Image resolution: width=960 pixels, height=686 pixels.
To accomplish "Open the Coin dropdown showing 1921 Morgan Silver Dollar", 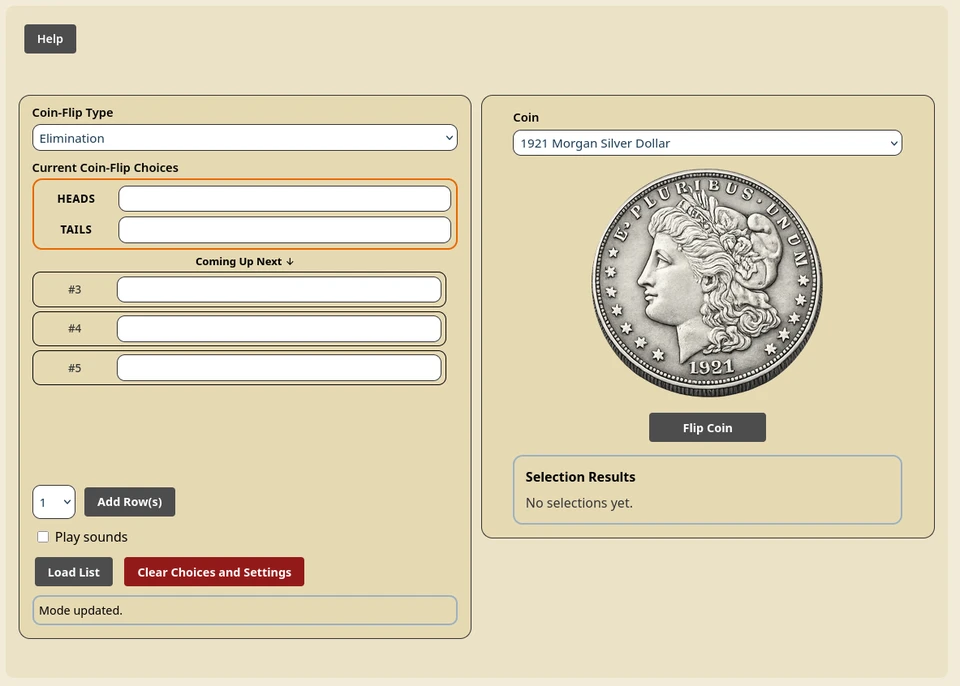I will (x=707, y=143).
